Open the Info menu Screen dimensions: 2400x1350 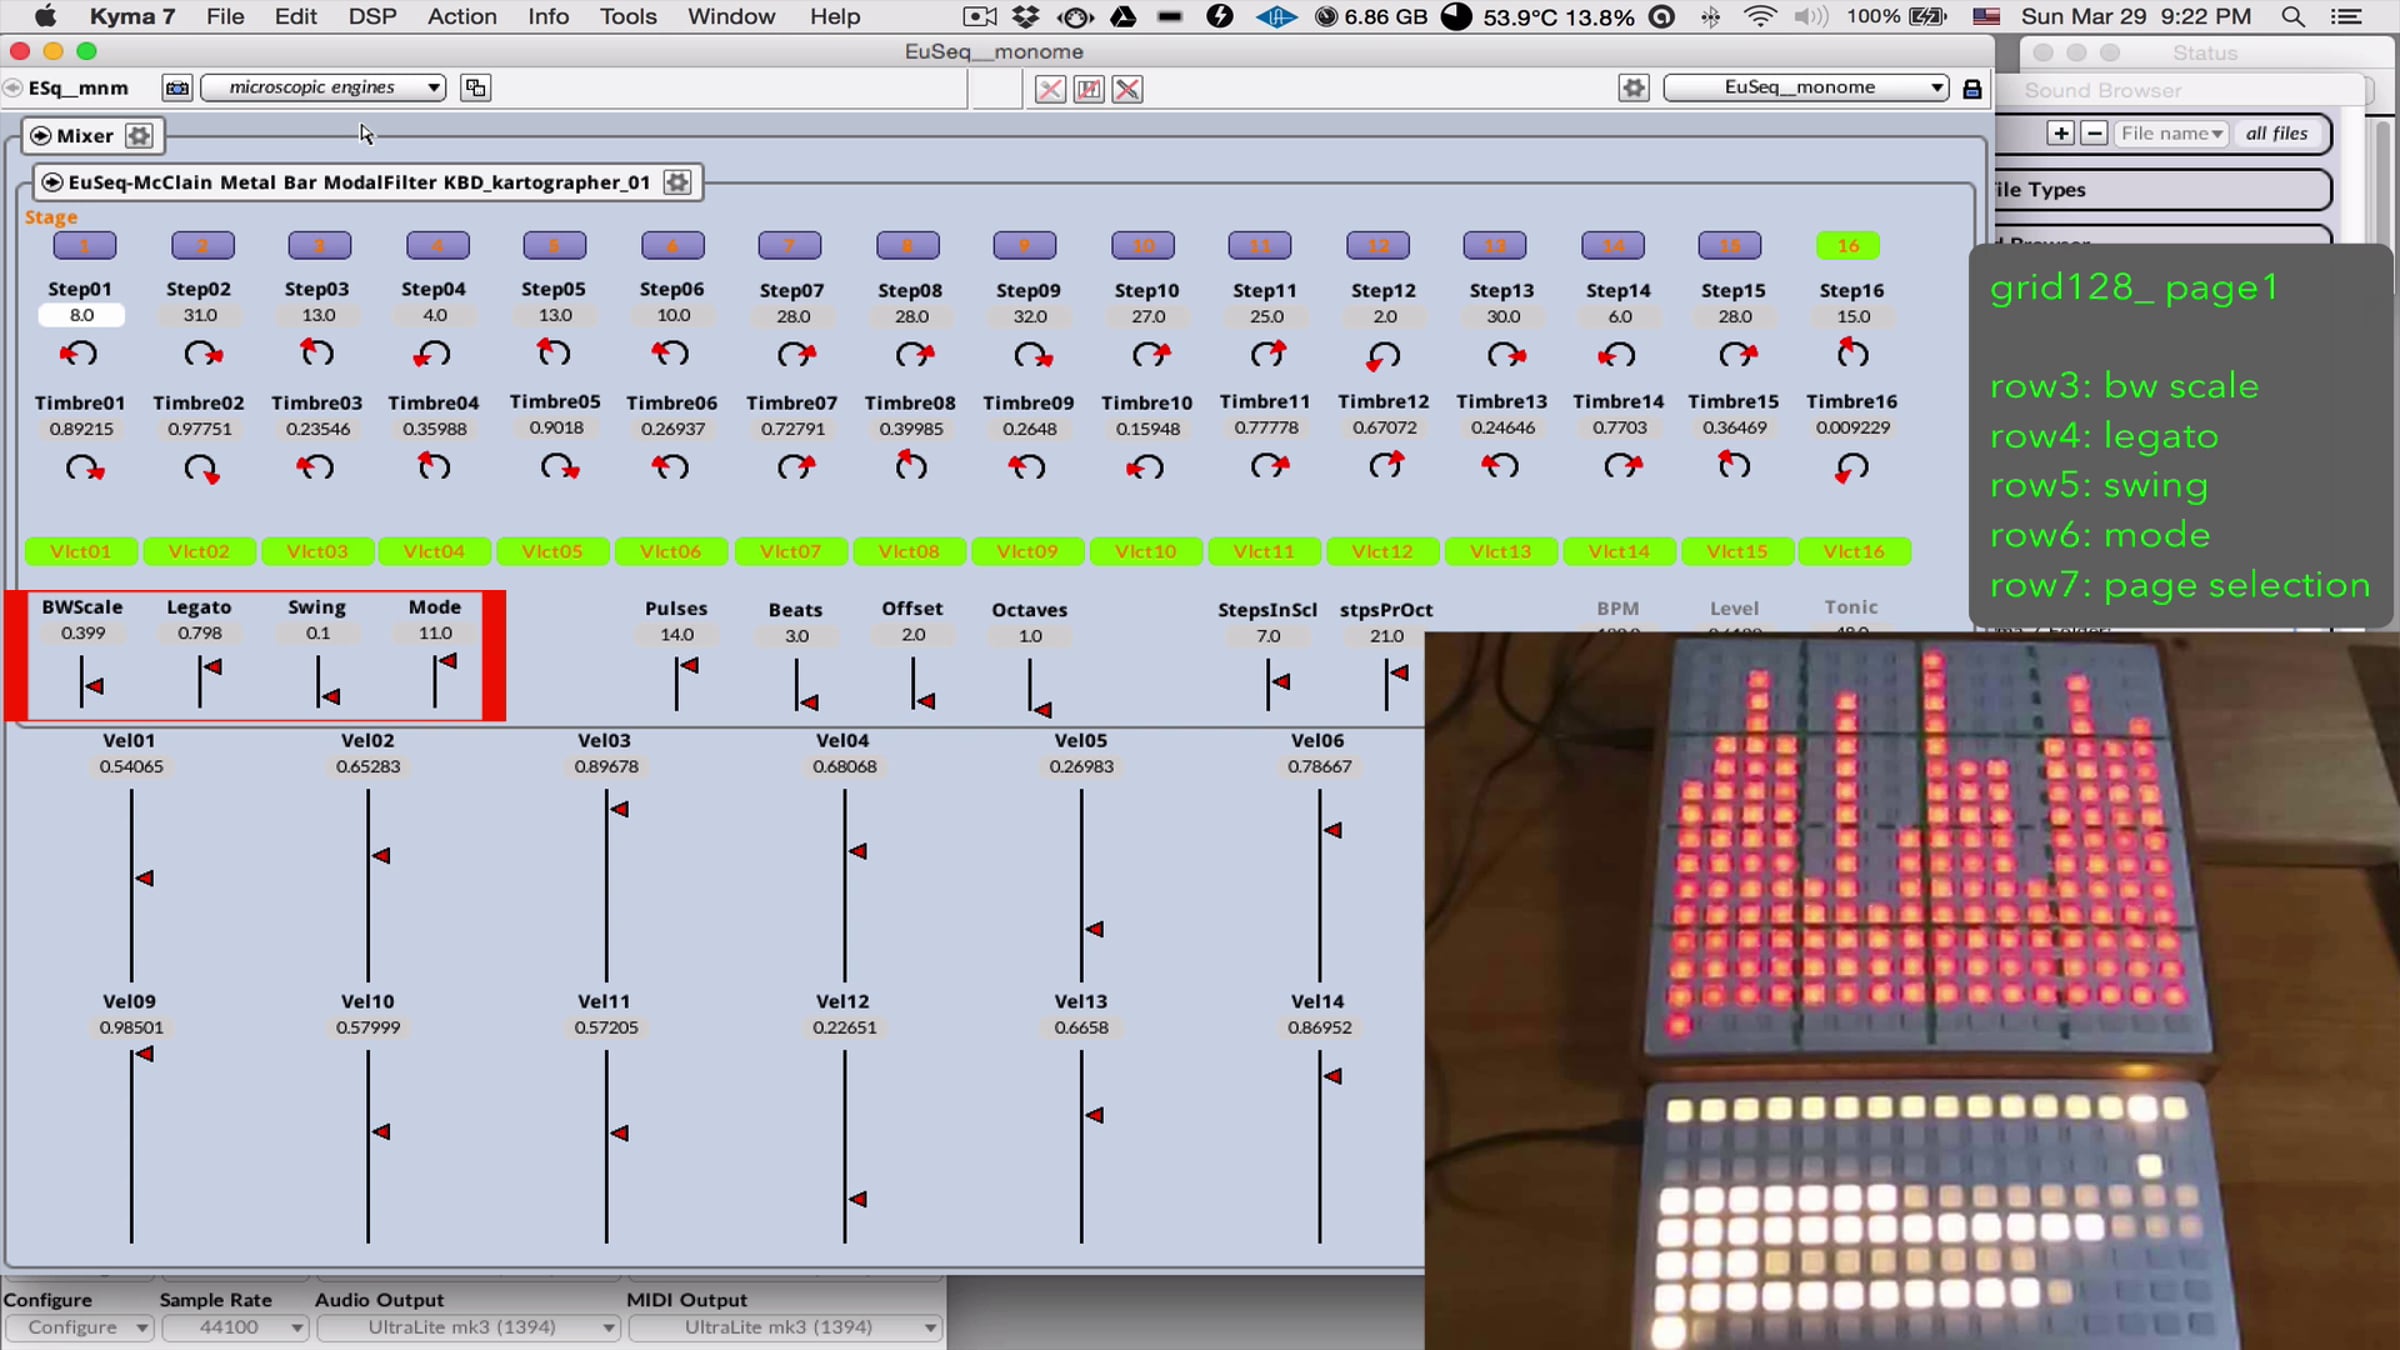point(548,17)
